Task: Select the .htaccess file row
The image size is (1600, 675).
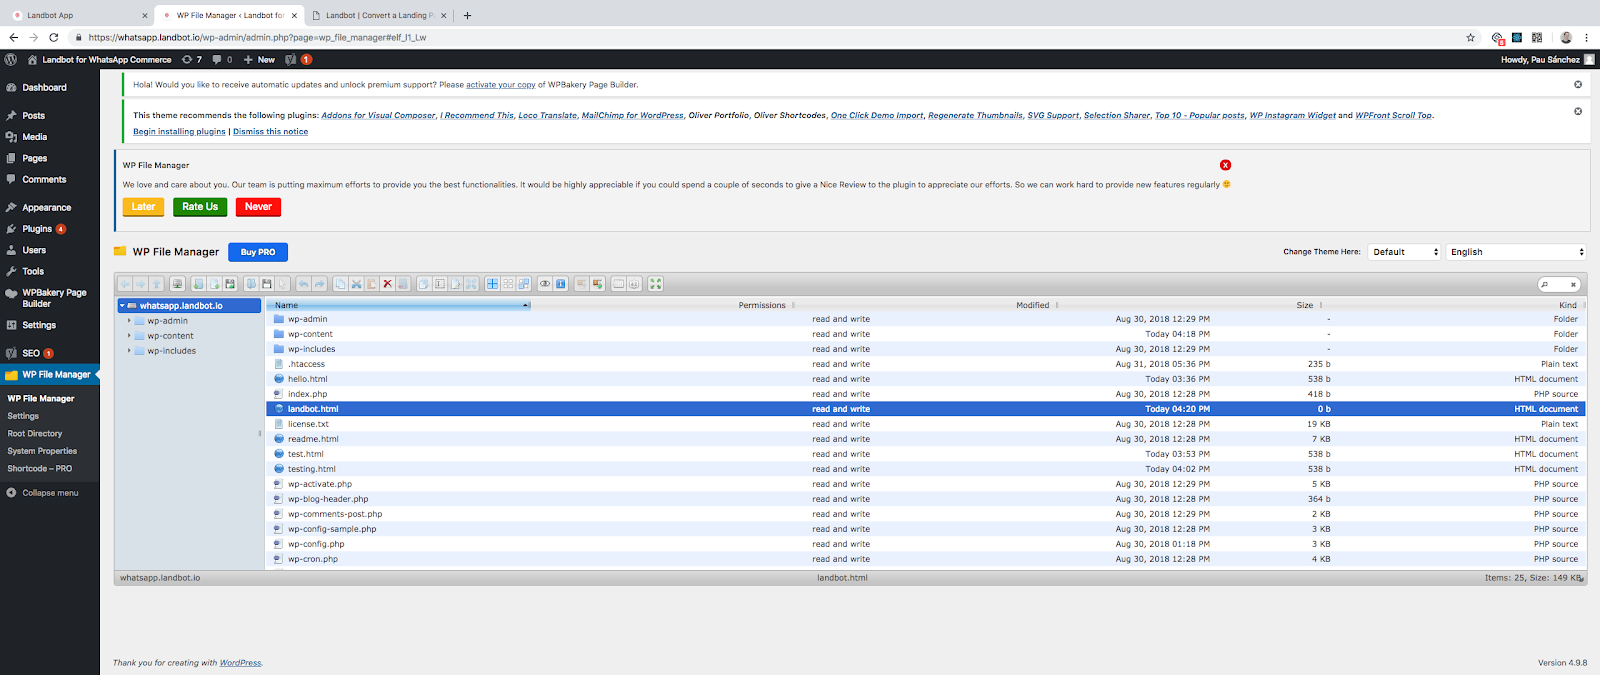Action: tap(925, 364)
